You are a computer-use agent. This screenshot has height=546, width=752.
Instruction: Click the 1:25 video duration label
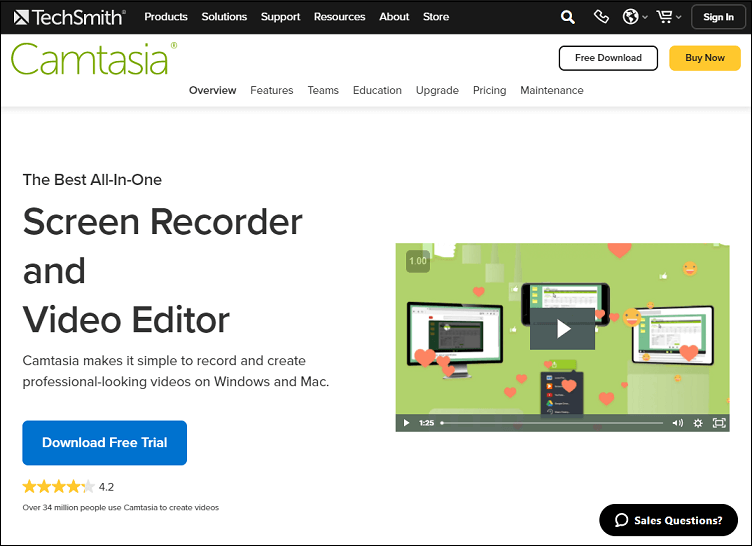coord(426,423)
